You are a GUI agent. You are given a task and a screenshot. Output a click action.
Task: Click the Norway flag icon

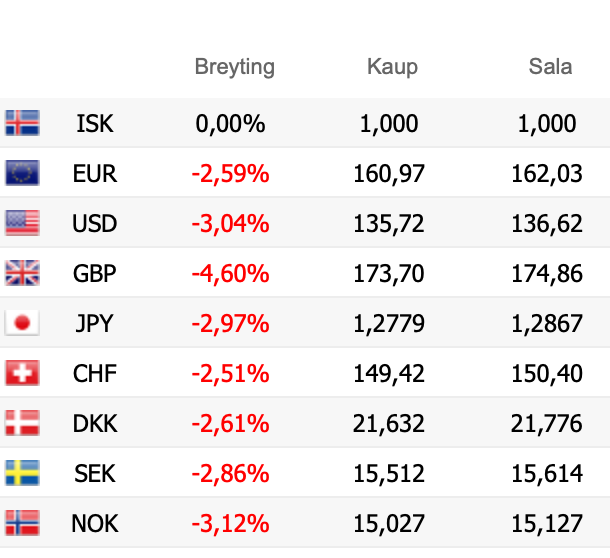pos(22,522)
